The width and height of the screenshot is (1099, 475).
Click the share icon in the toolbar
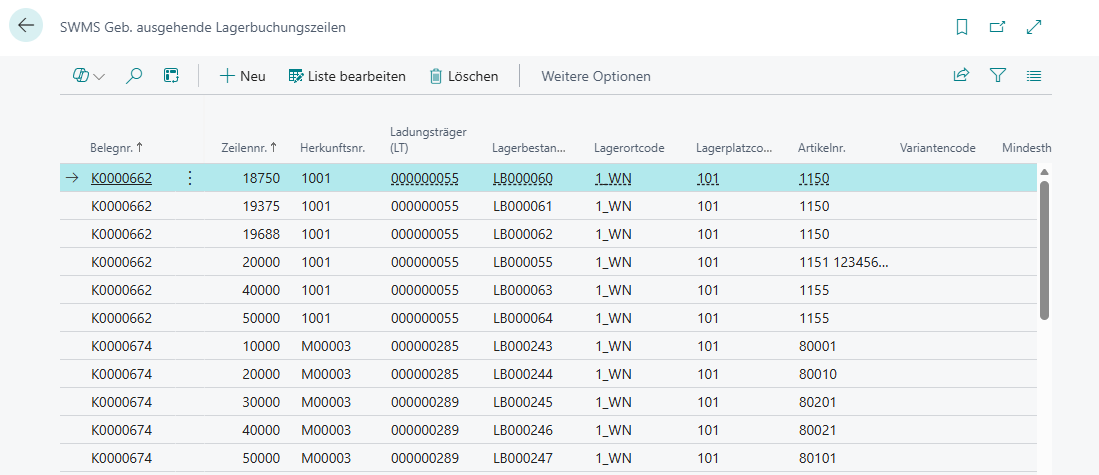961,76
